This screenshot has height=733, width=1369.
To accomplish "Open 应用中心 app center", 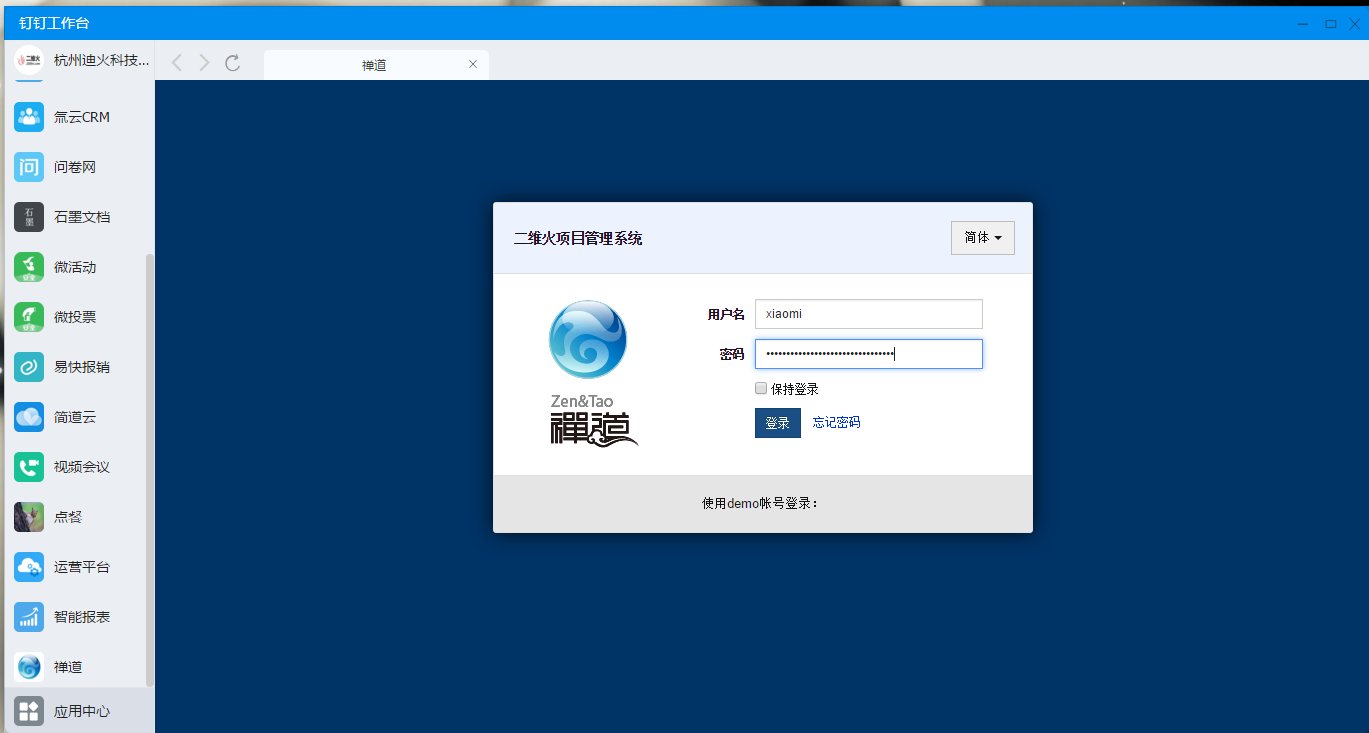I will (x=77, y=711).
